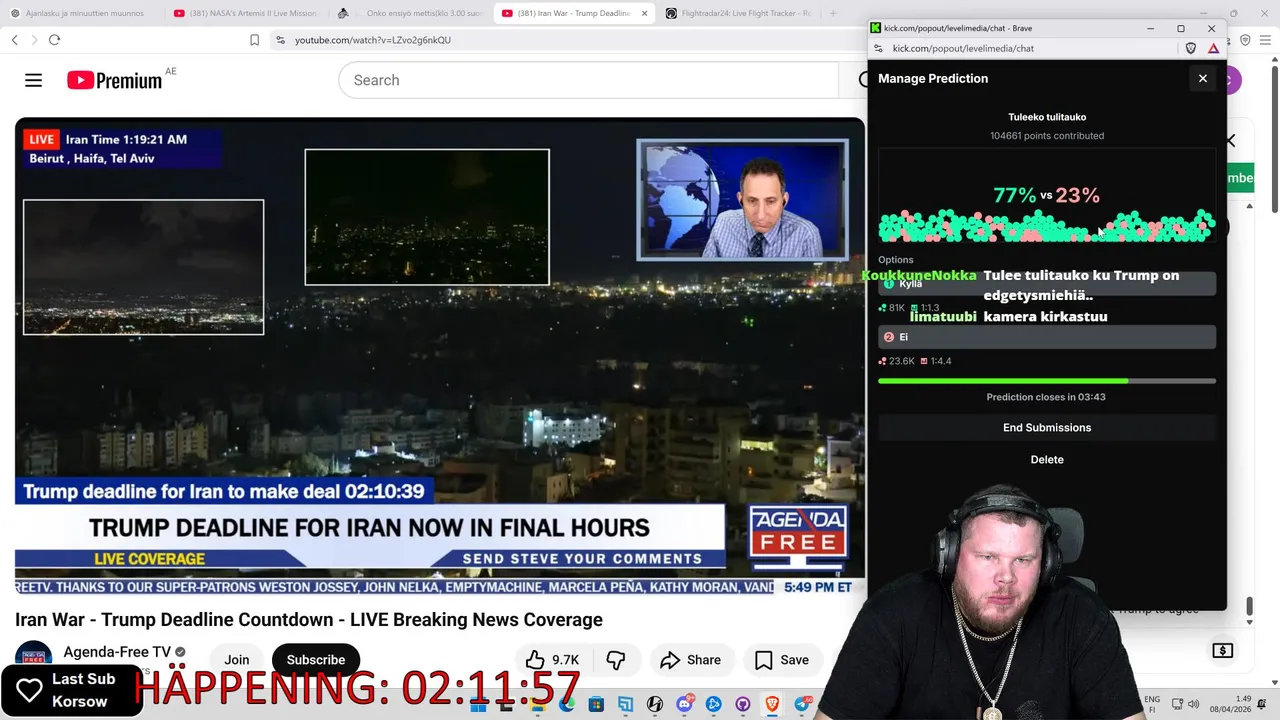
Task: Open Windows Start menu
Action: point(478,705)
